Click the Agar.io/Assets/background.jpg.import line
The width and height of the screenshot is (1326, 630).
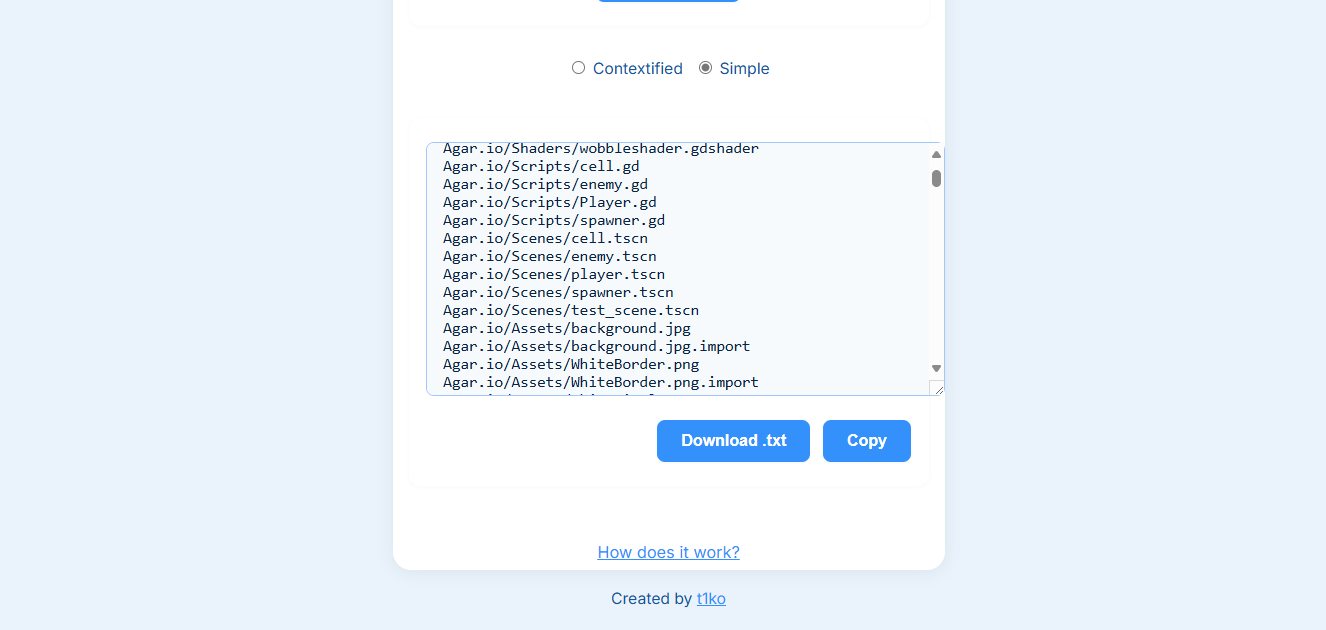click(596, 346)
